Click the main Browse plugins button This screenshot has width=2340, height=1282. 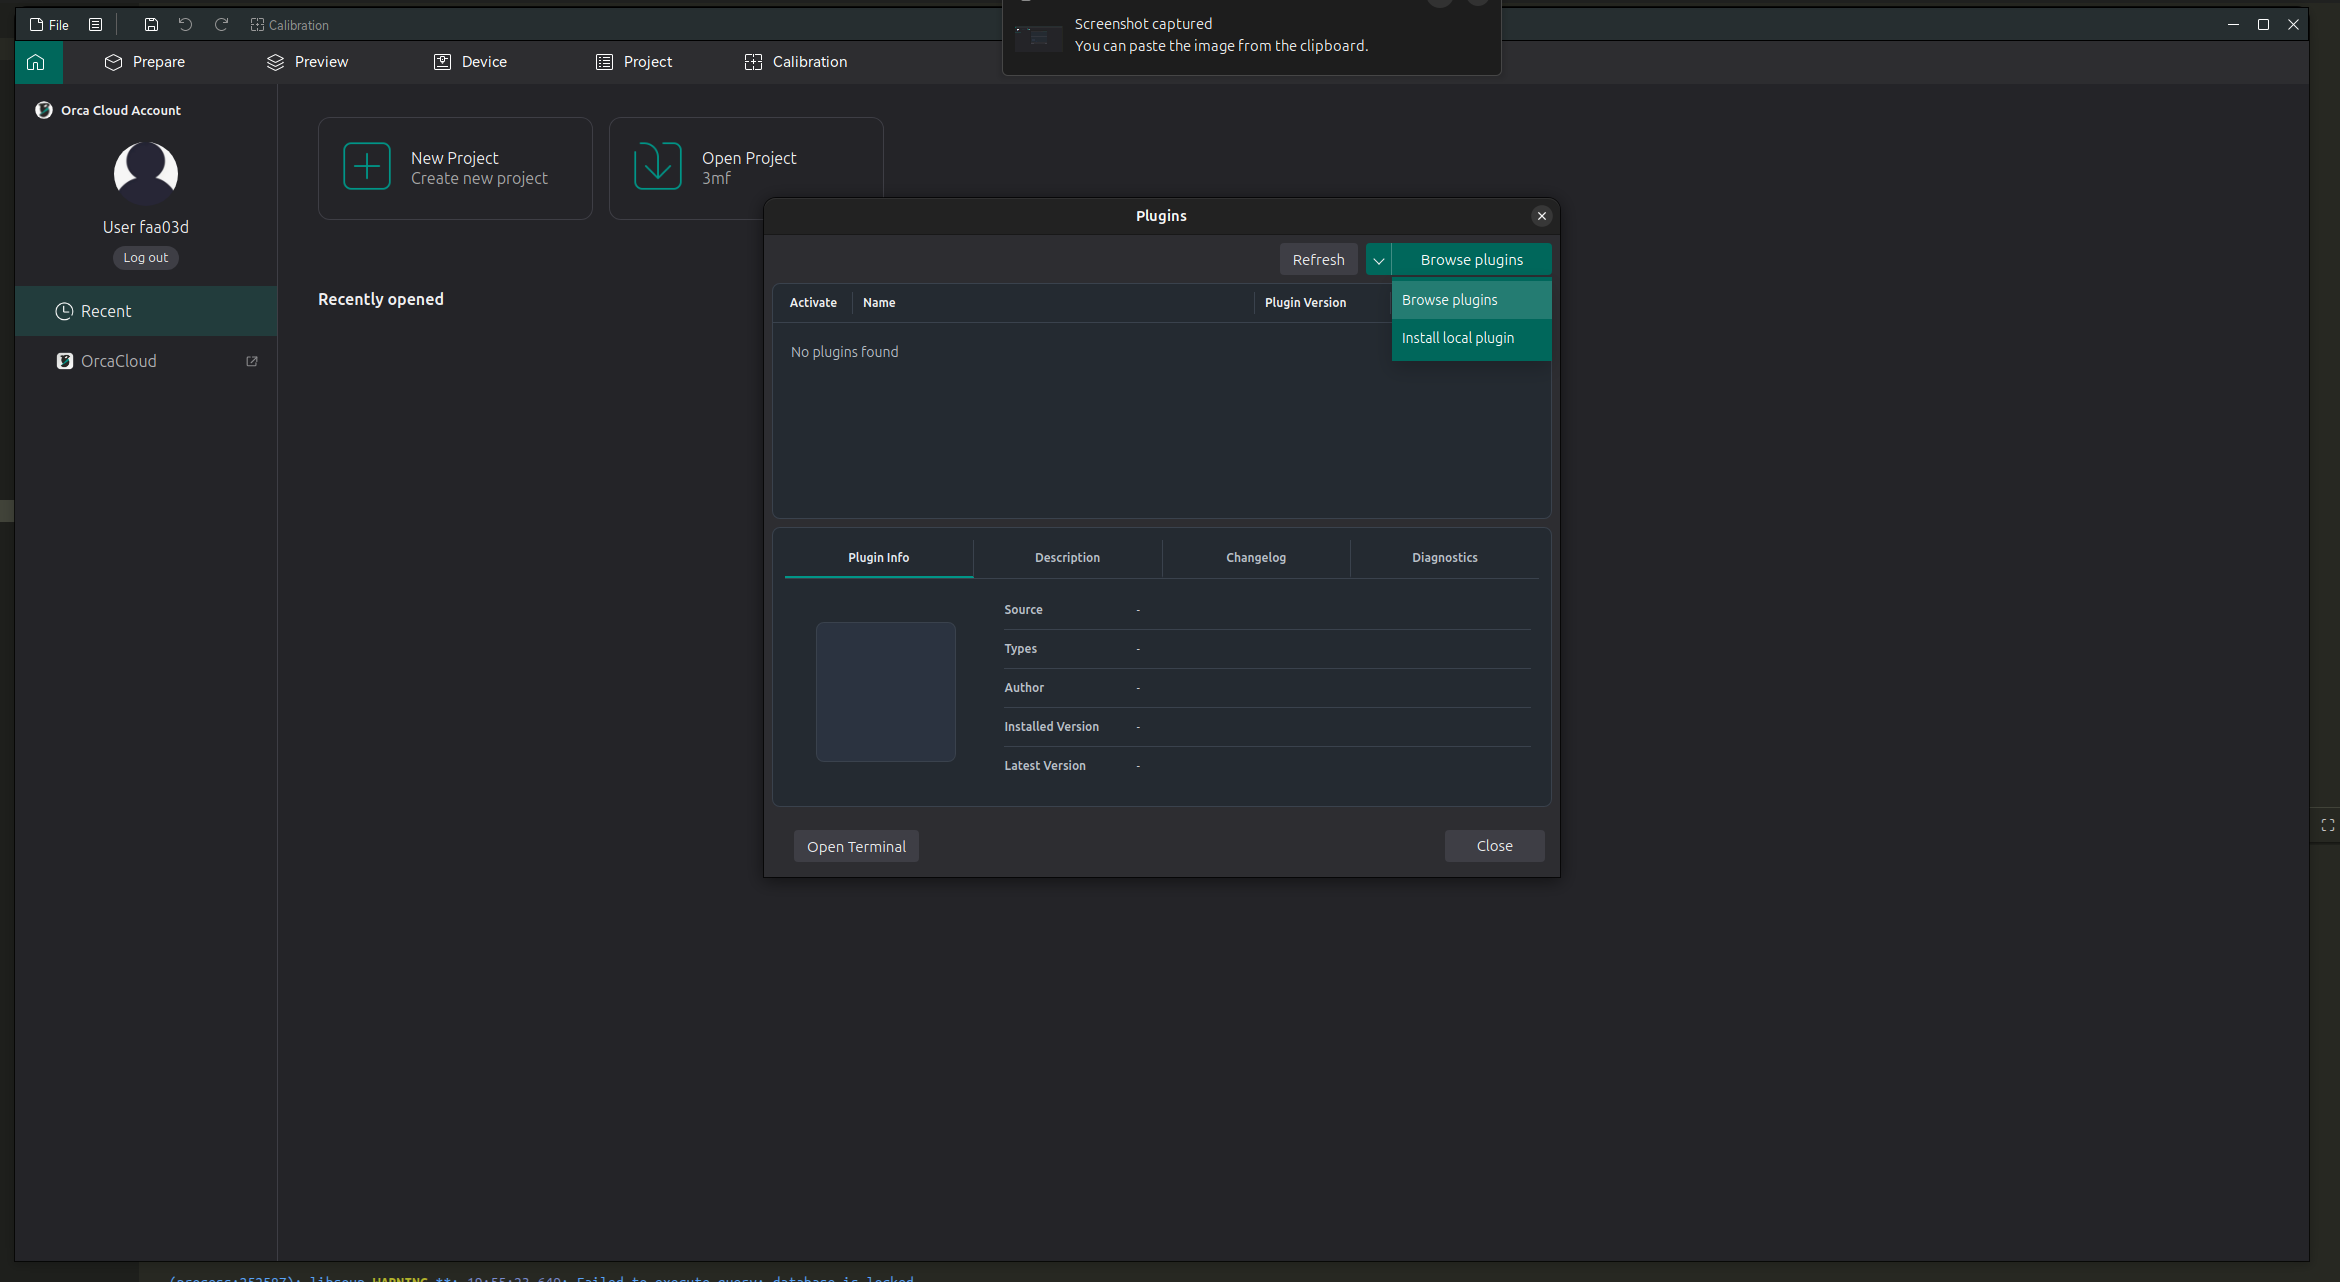tap(1471, 259)
